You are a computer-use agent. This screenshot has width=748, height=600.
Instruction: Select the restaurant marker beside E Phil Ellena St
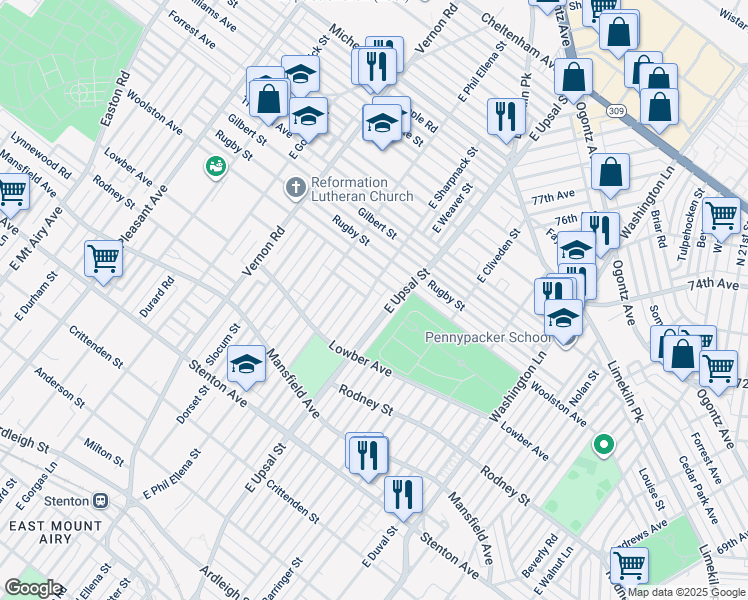click(506, 119)
